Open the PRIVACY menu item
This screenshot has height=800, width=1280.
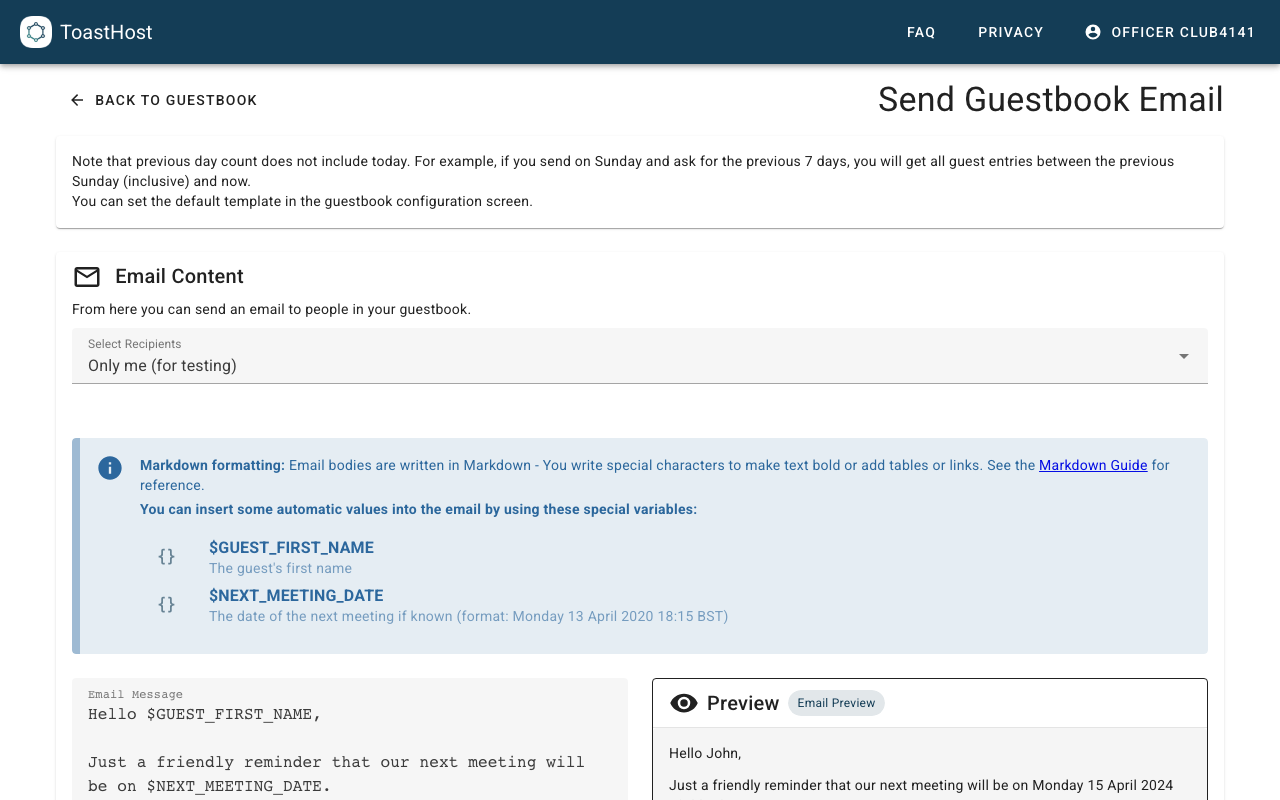1010,32
